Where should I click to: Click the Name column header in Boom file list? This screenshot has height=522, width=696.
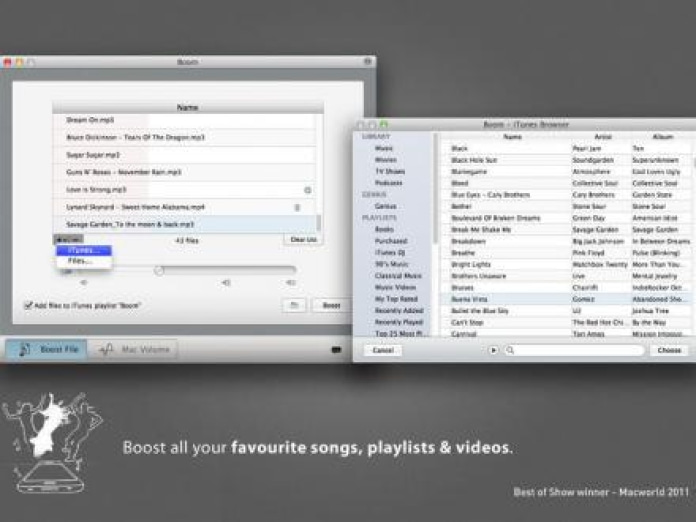(x=188, y=107)
